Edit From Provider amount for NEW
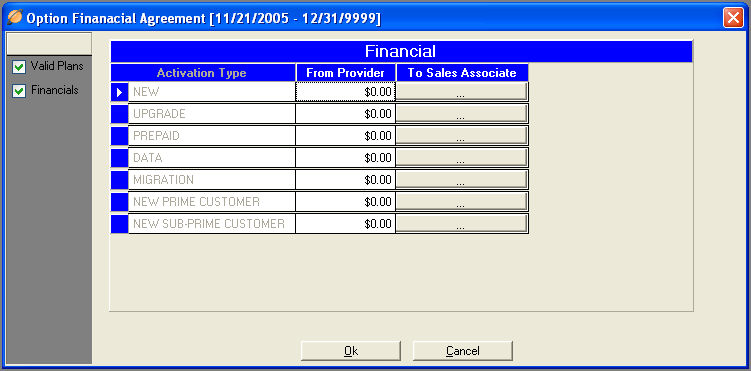The width and height of the screenshot is (751, 371). 345,91
